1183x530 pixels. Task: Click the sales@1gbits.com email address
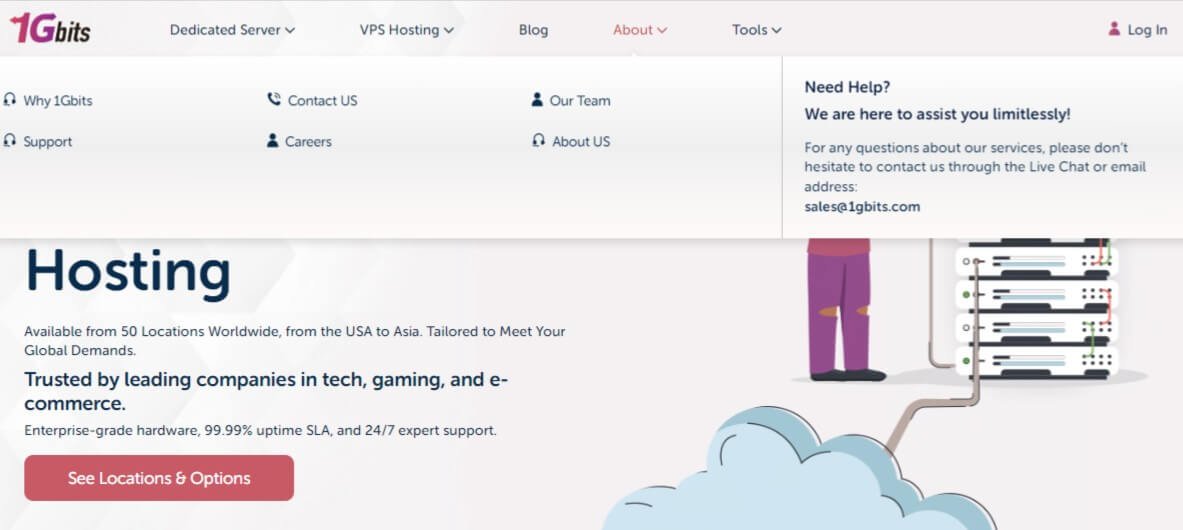(862, 206)
